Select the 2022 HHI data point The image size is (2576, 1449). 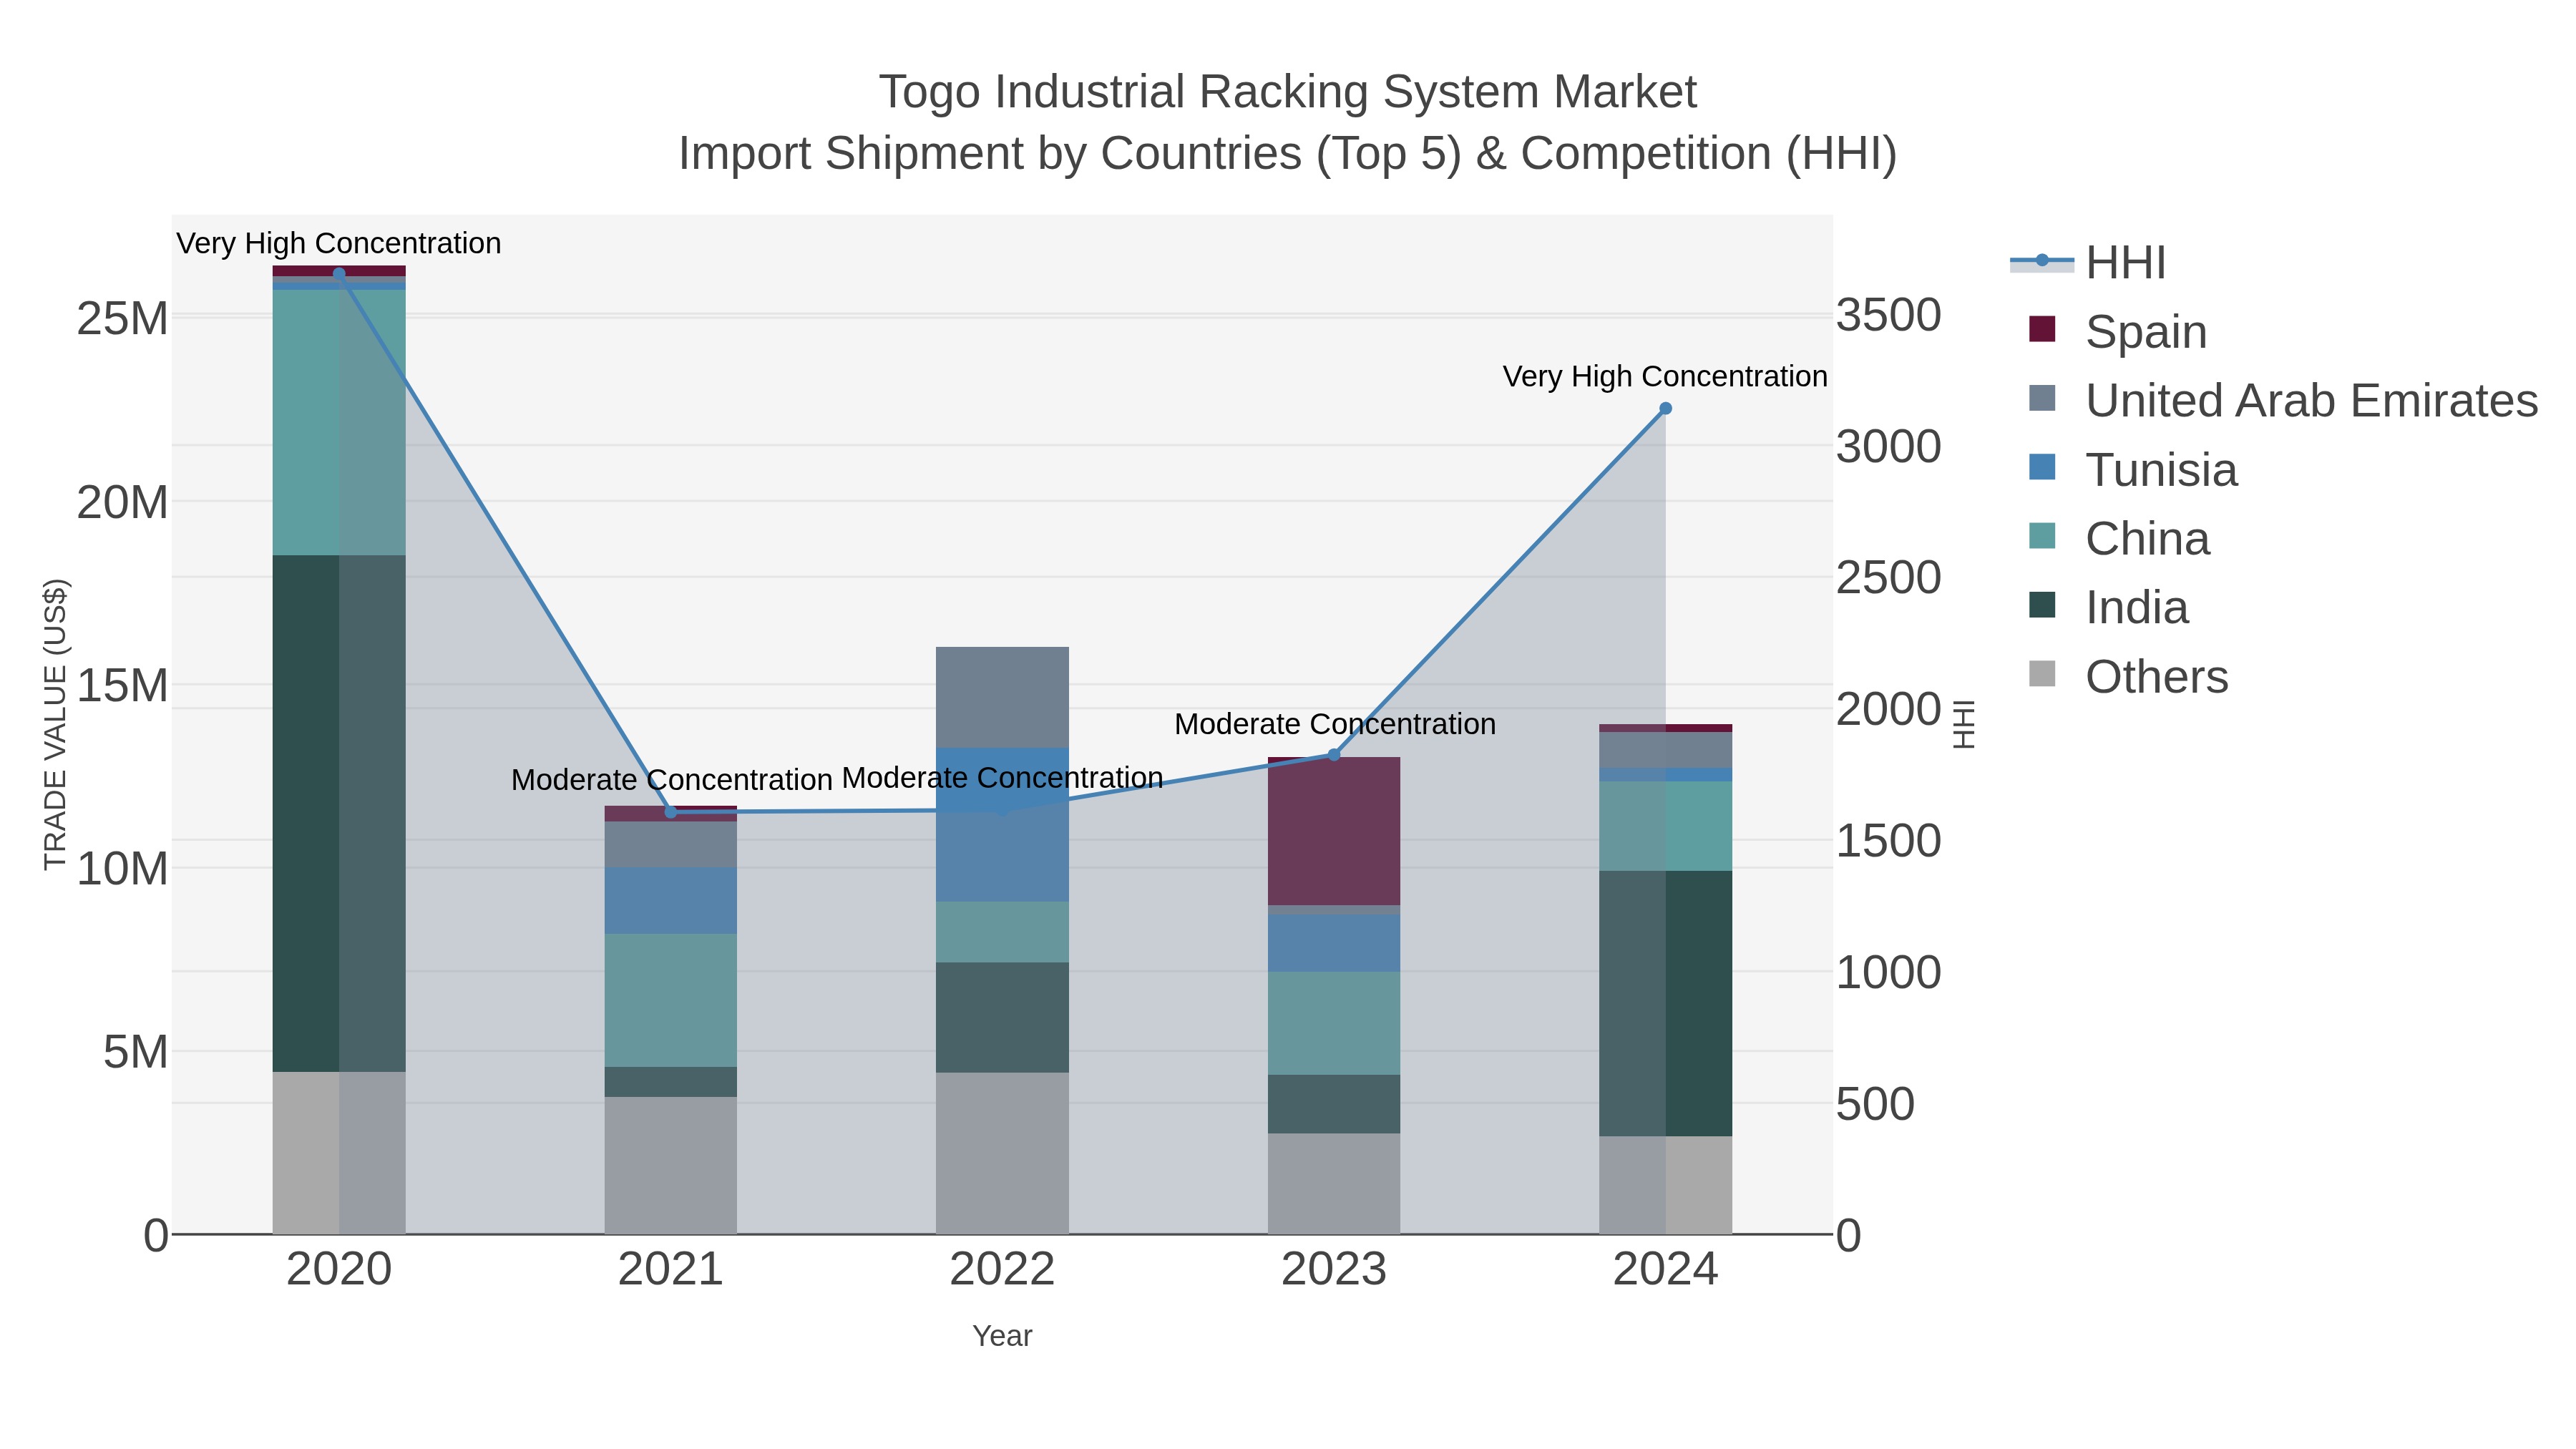tap(1003, 810)
